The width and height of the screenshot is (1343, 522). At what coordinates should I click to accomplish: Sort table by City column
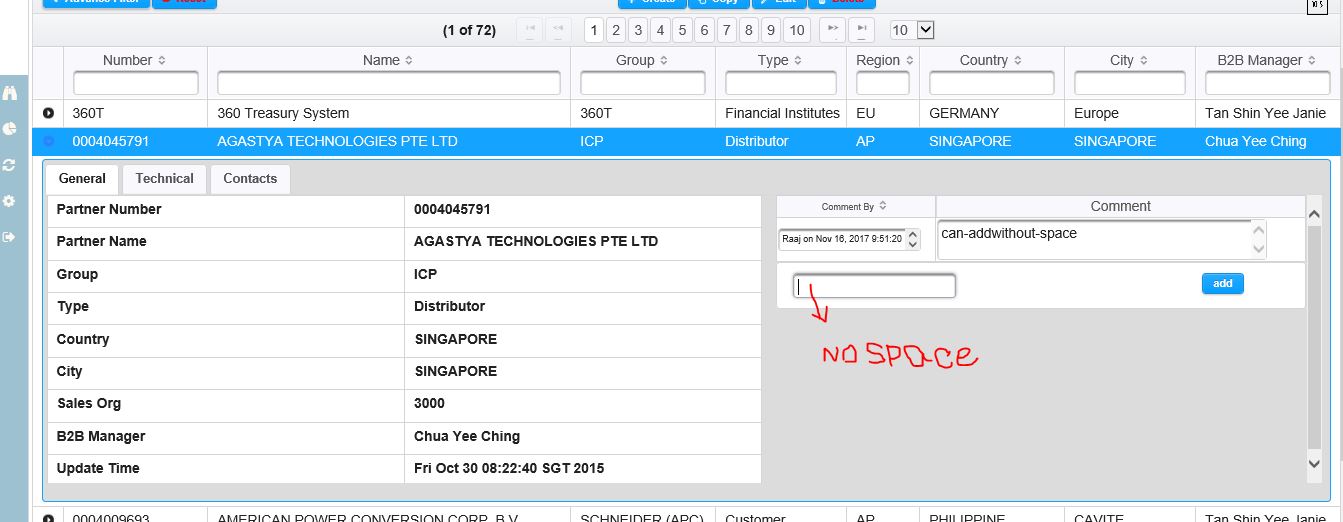point(1143,61)
